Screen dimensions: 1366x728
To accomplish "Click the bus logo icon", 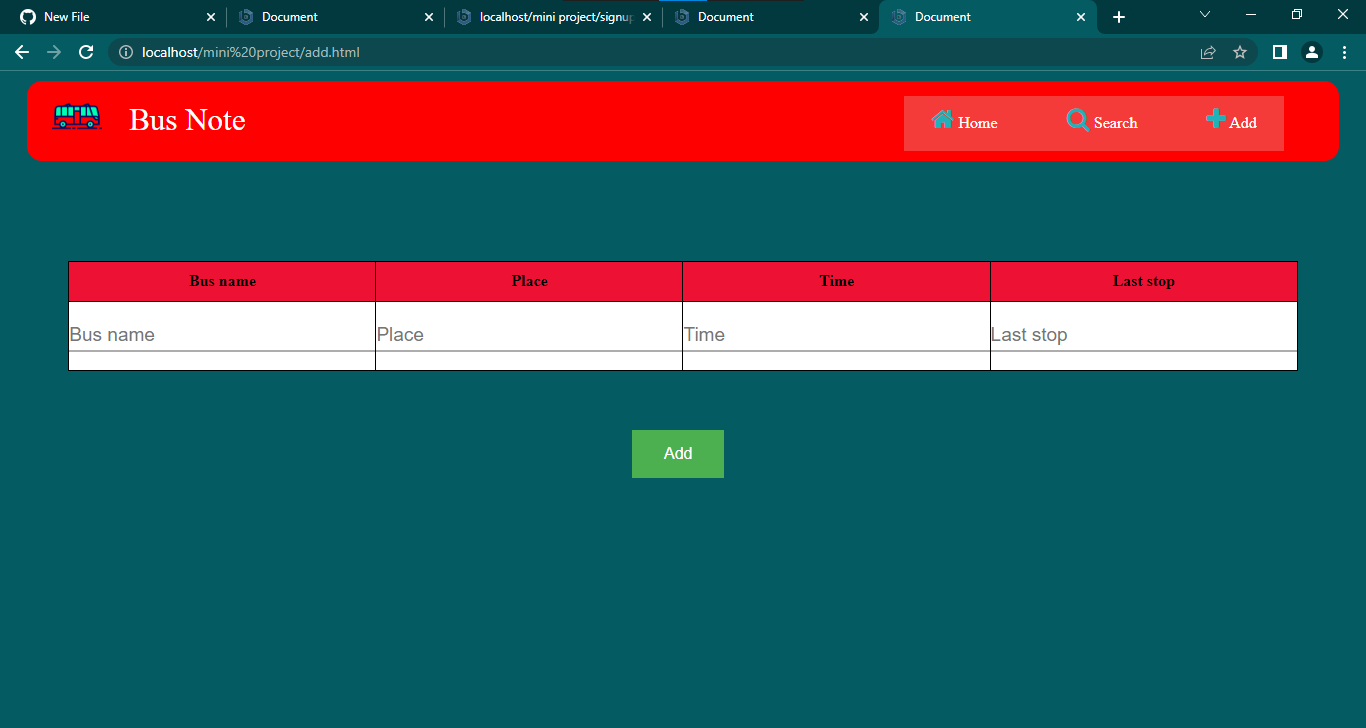I will (x=76, y=117).
